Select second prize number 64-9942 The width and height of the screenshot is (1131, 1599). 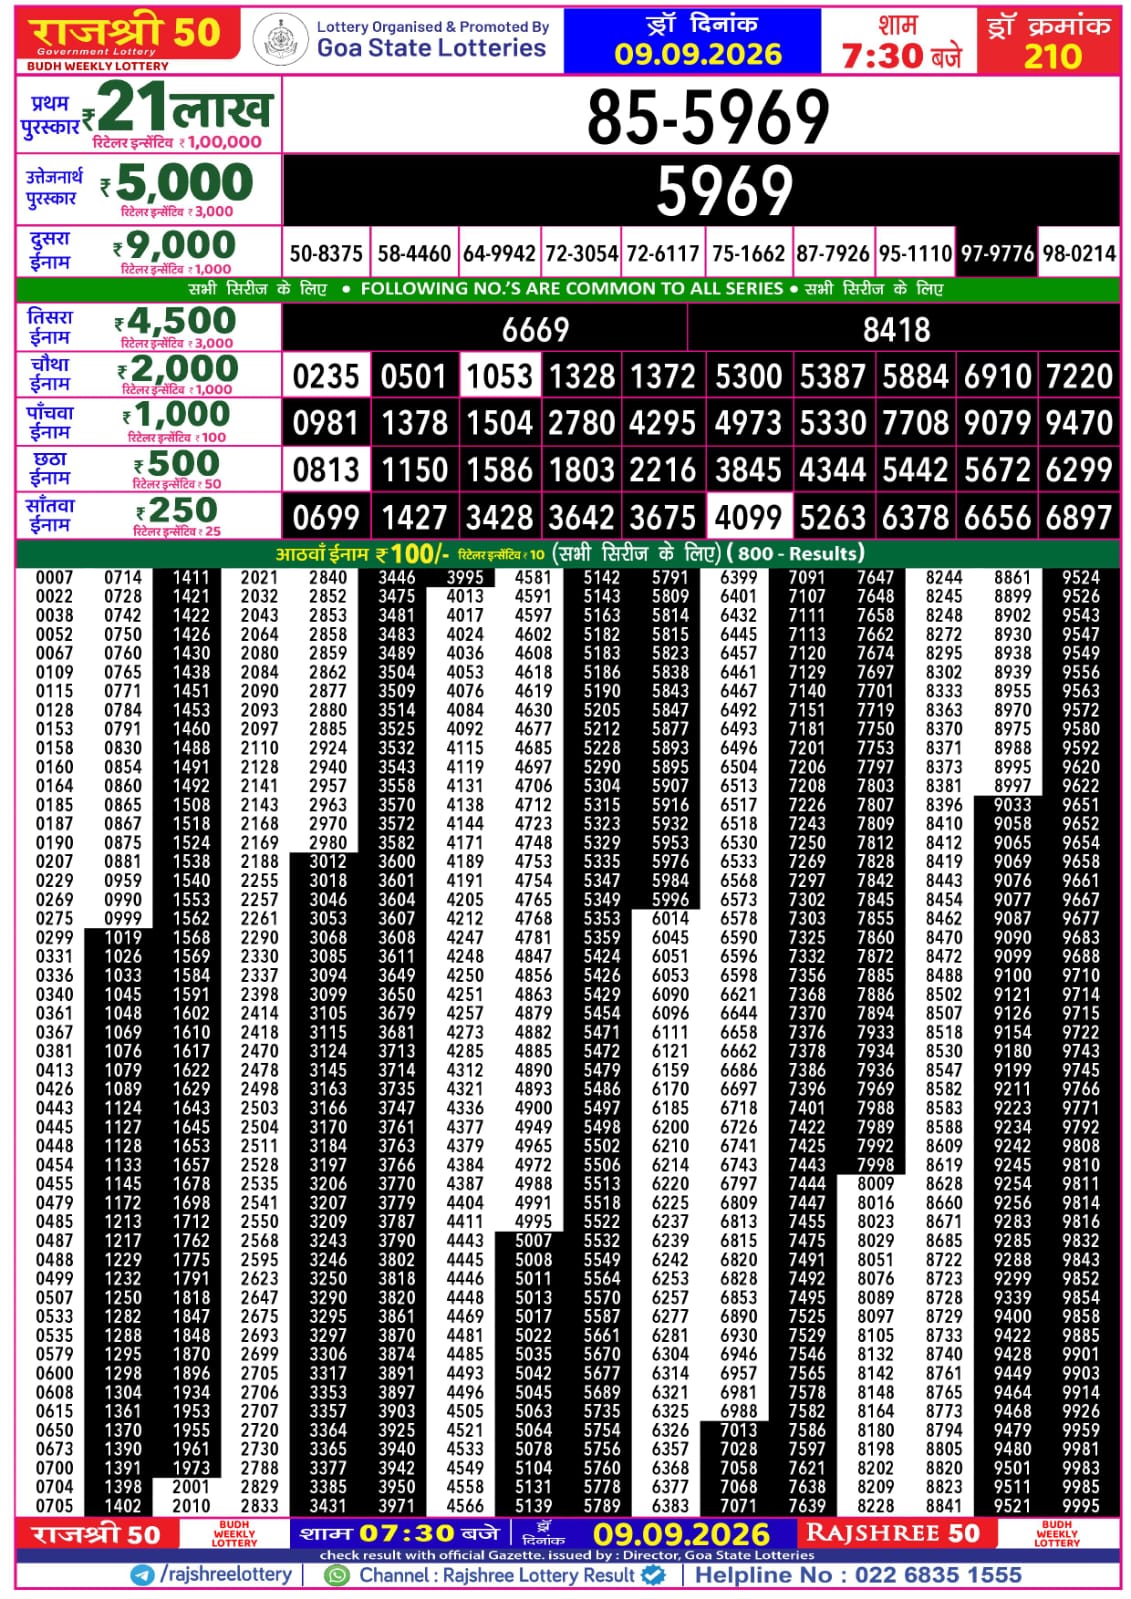pyautogui.click(x=499, y=253)
